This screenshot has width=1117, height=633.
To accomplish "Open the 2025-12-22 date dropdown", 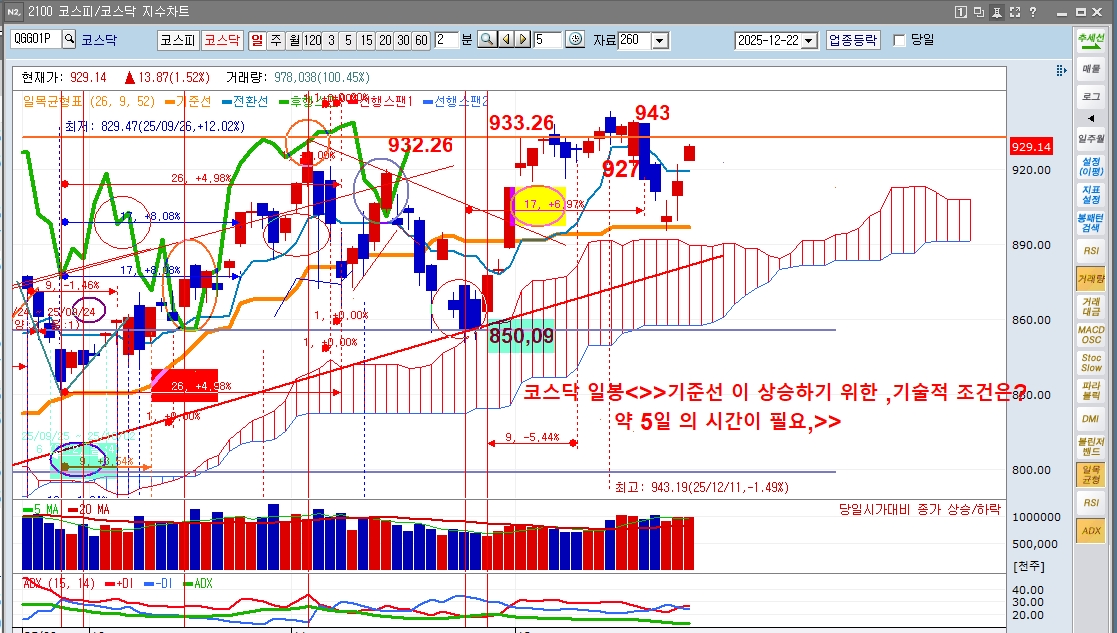I will click(x=809, y=41).
